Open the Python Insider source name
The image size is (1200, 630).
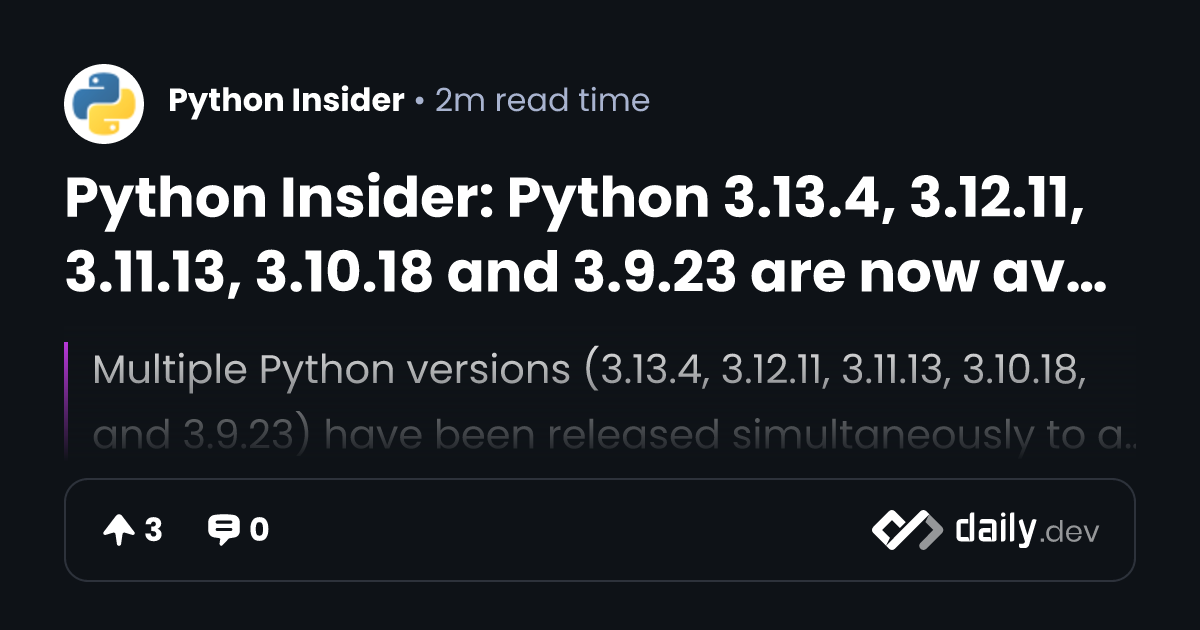tap(286, 101)
